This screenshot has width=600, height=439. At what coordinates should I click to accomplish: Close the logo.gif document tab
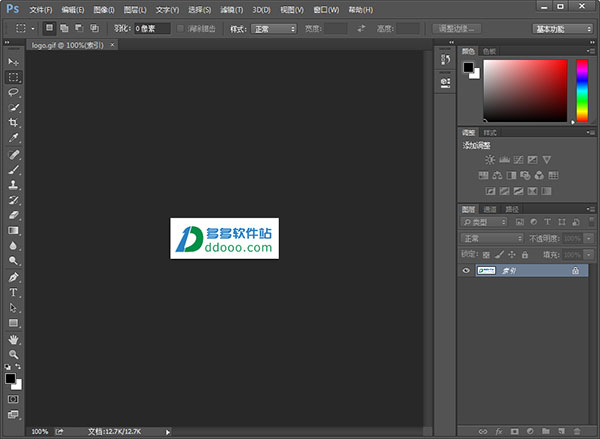[112, 45]
